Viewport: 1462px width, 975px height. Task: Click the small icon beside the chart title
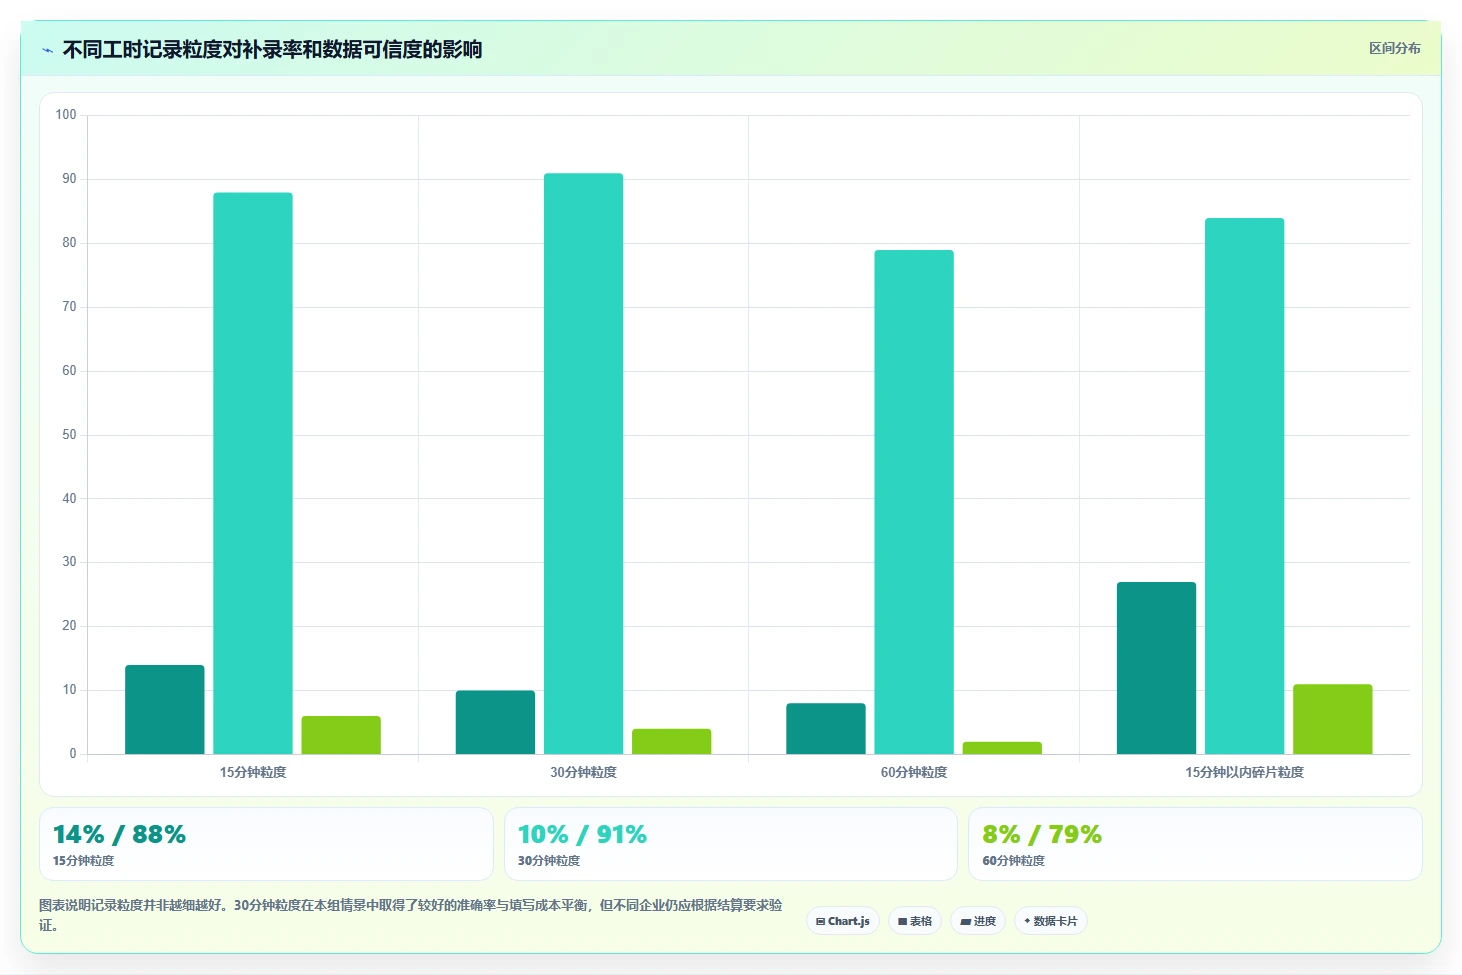(x=47, y=50)
